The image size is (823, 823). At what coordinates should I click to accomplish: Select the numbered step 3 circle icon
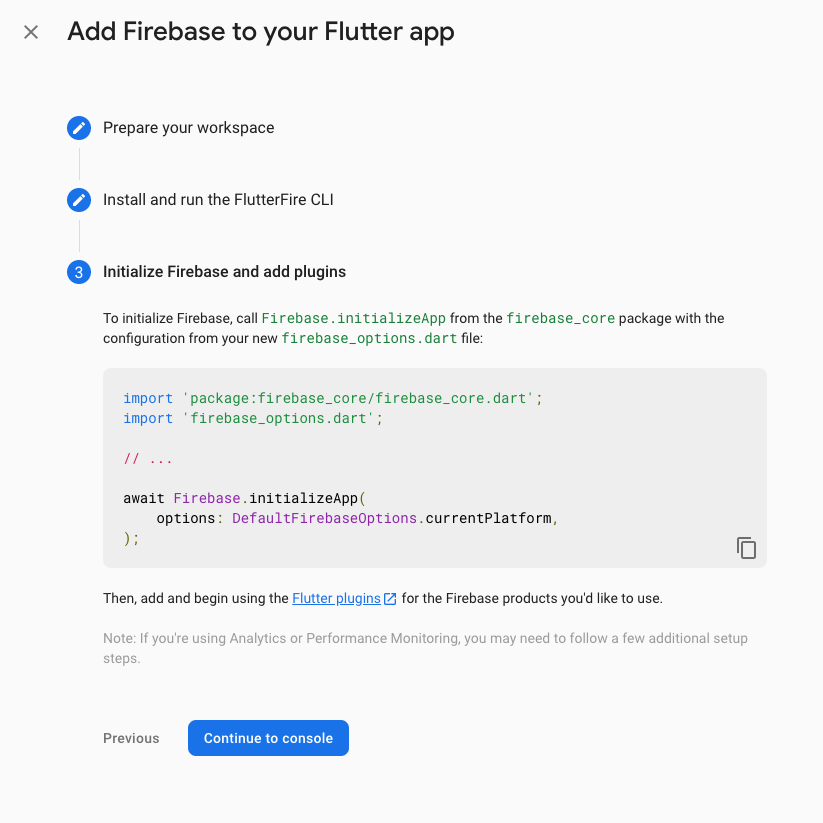point(78,271)
